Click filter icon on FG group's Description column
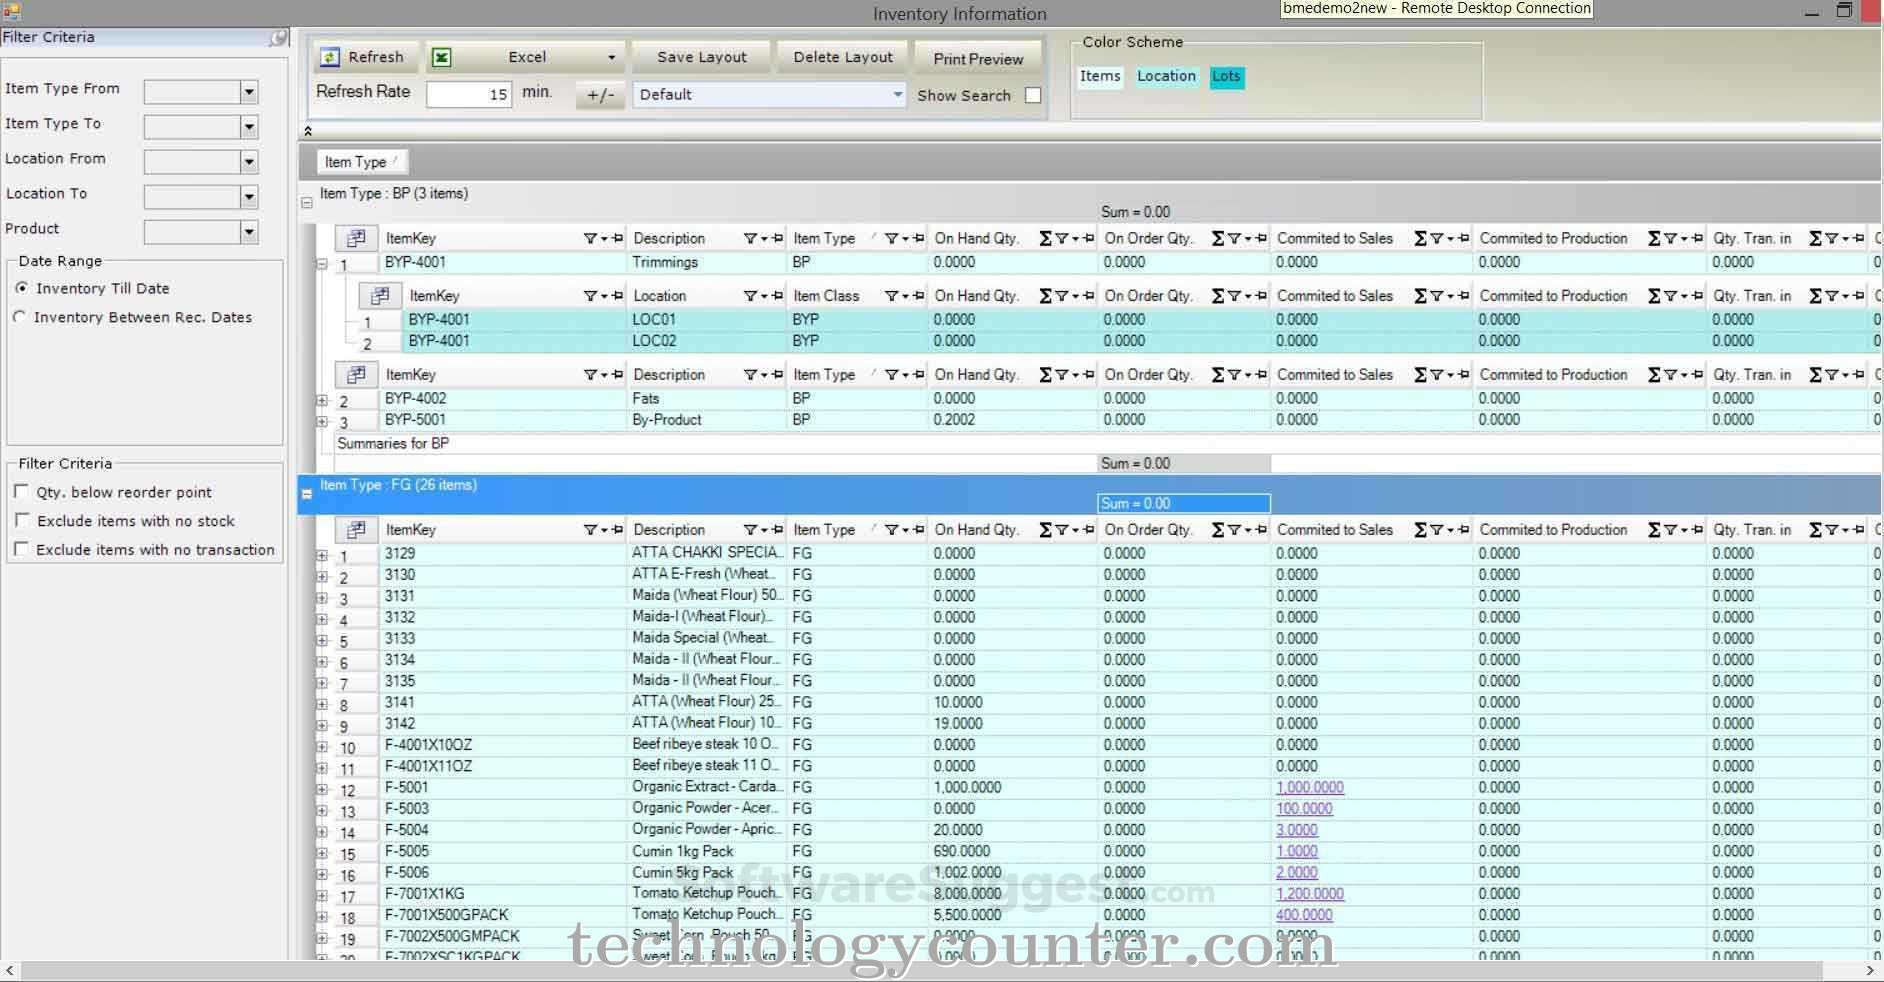Viewport: 1884px width, 982px height. coord(750,530)
